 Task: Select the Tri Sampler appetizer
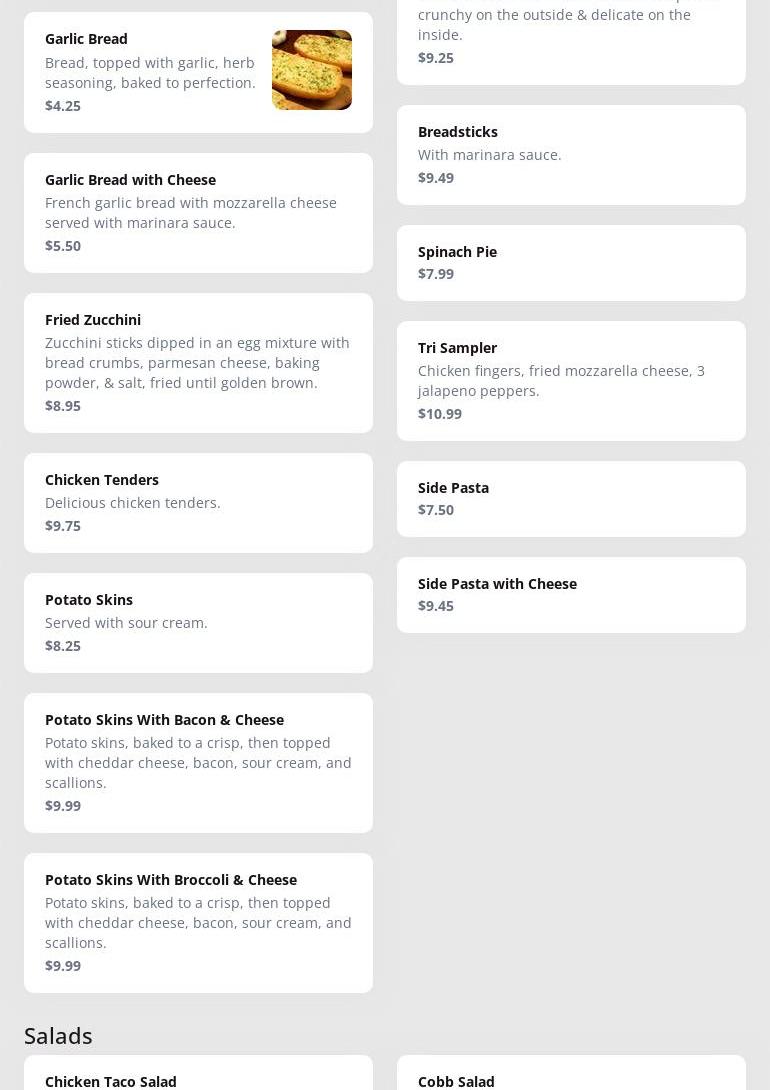coord(457,348)
